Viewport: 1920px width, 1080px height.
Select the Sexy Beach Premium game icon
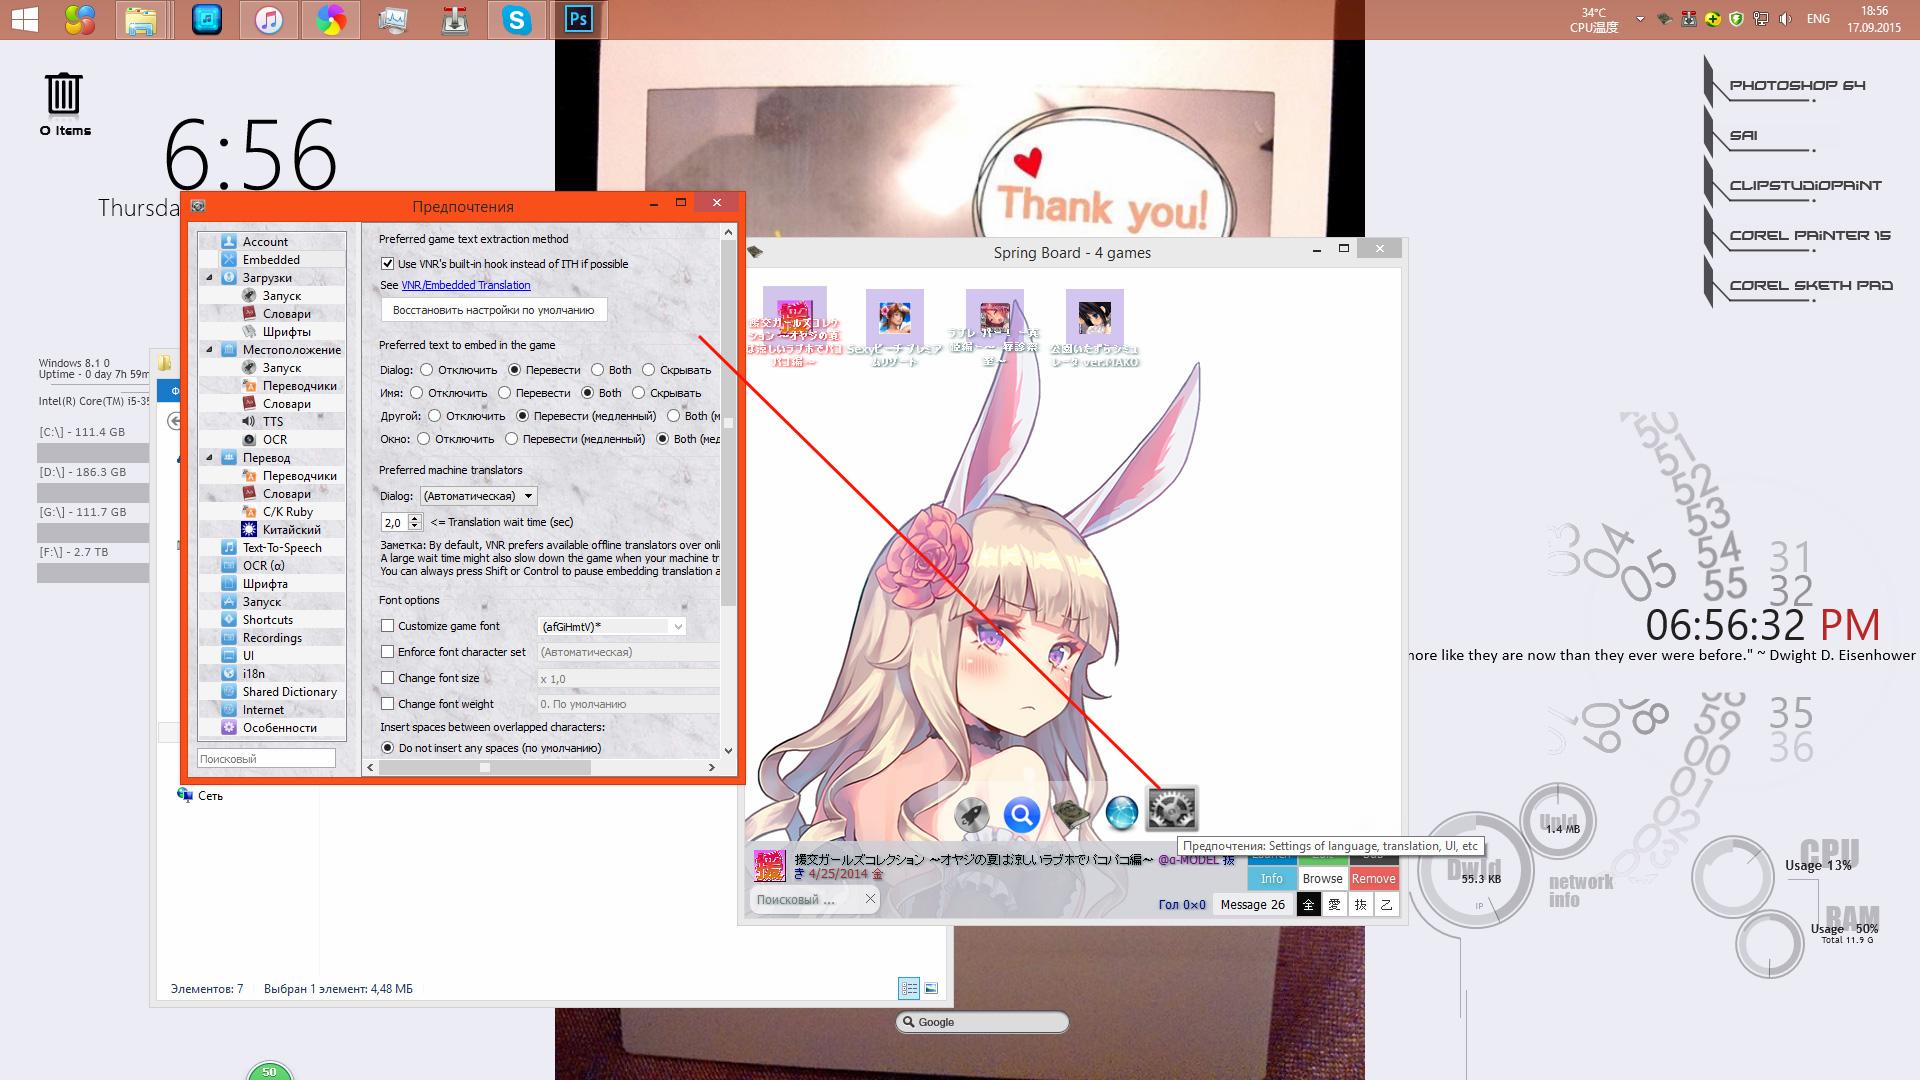(x=894, y=317)
